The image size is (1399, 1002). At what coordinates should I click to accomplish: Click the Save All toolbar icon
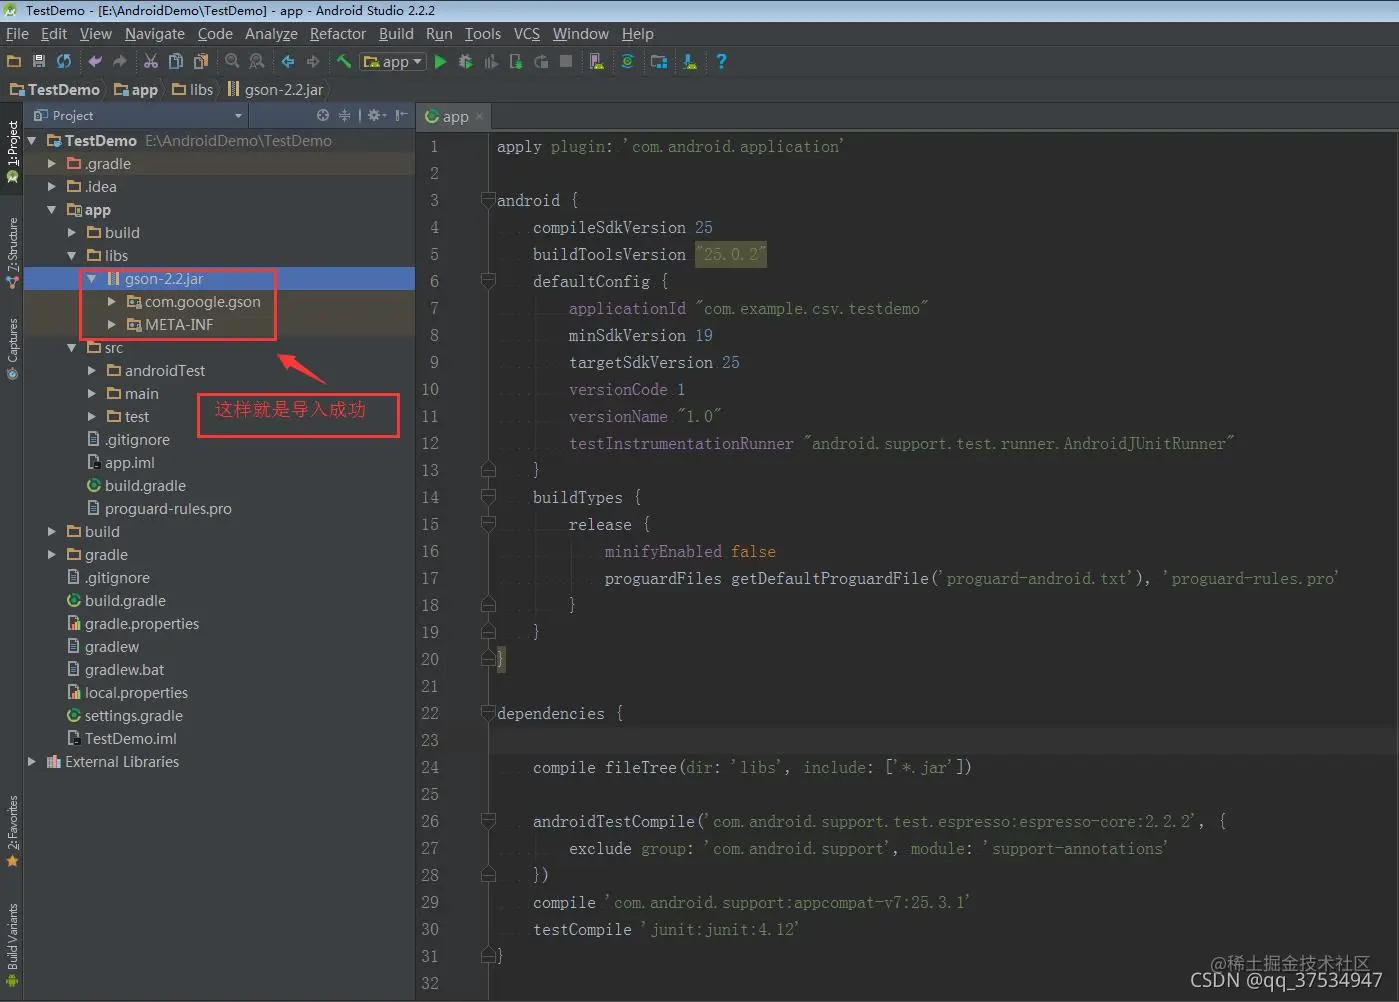(x=39, y=61)
